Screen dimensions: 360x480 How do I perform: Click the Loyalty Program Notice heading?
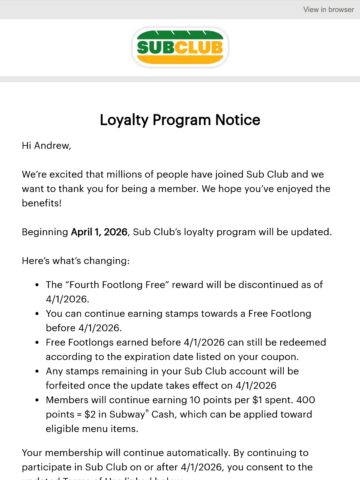(180, 120)
